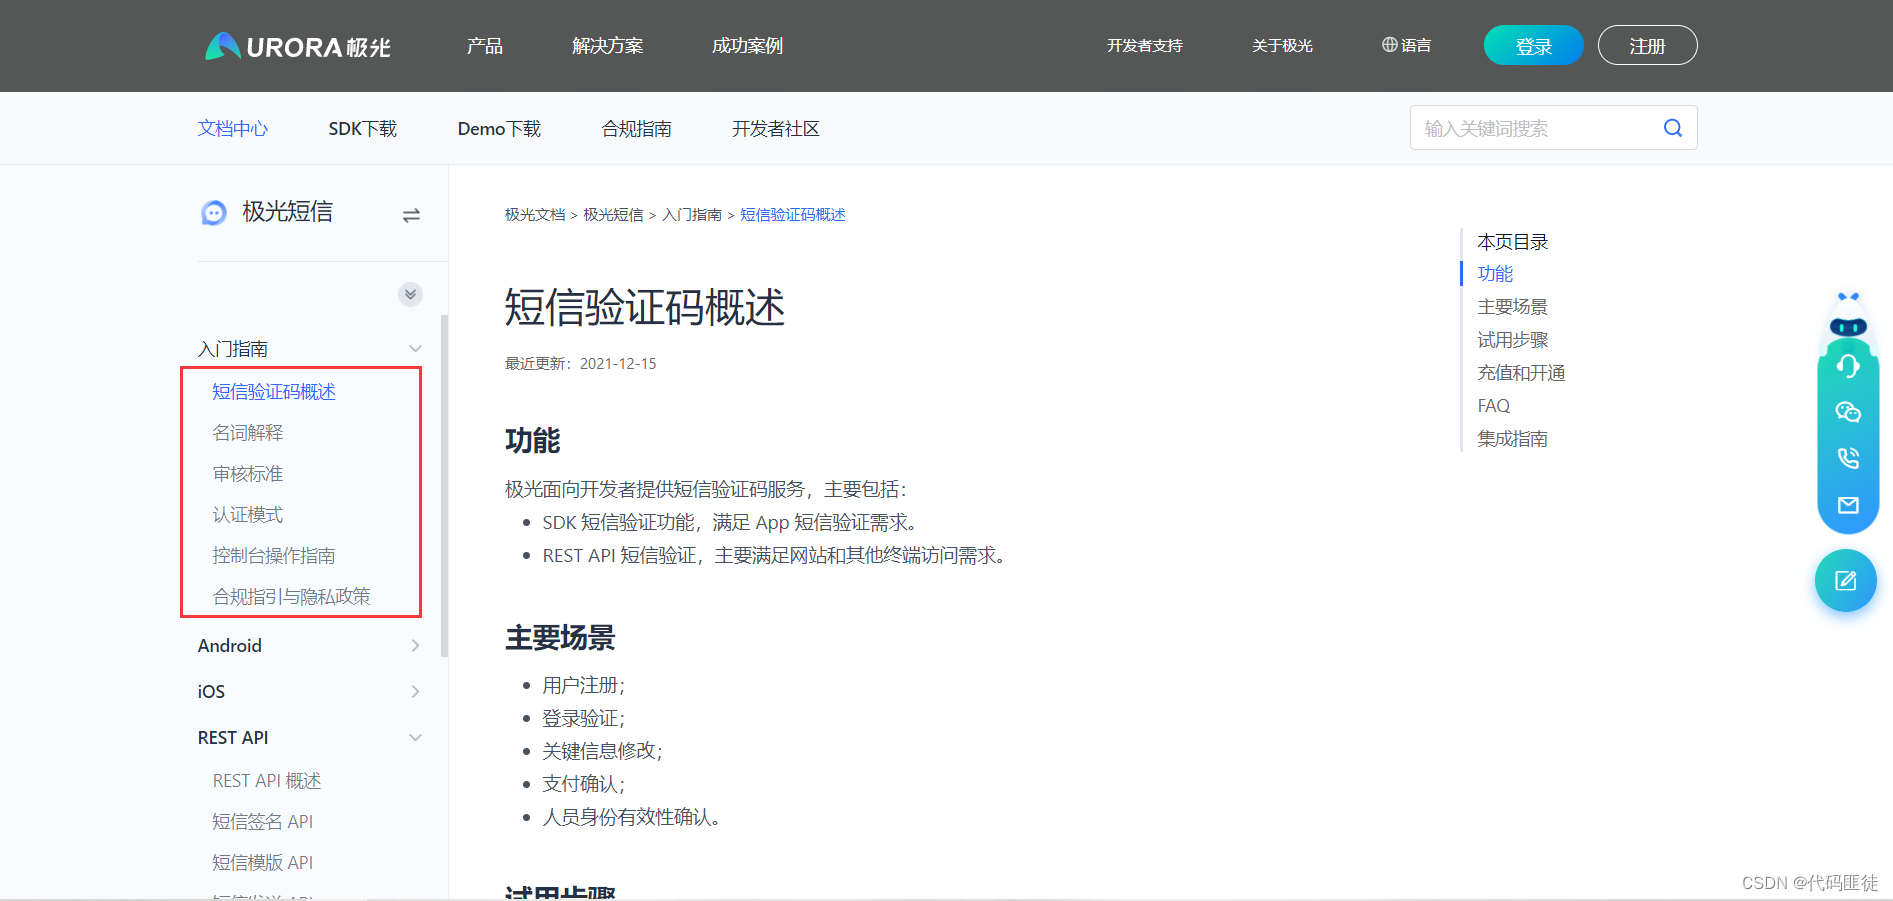This screenshot has height=901, width=1893.
Task: Click the iOS sidebar heading
Action: click(x=211, y=692)
